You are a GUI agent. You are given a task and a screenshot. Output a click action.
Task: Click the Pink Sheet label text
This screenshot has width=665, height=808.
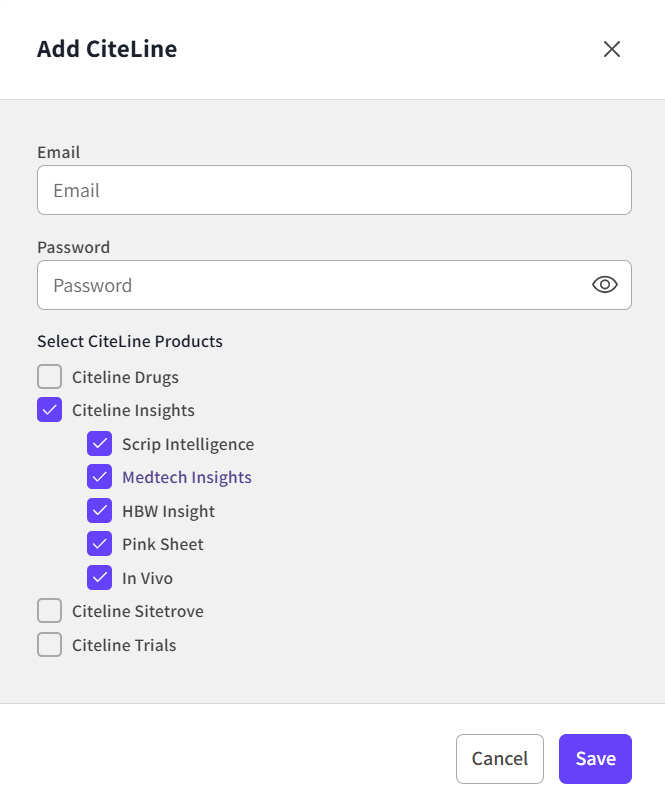pyautogui.click(x=163, y=544)
